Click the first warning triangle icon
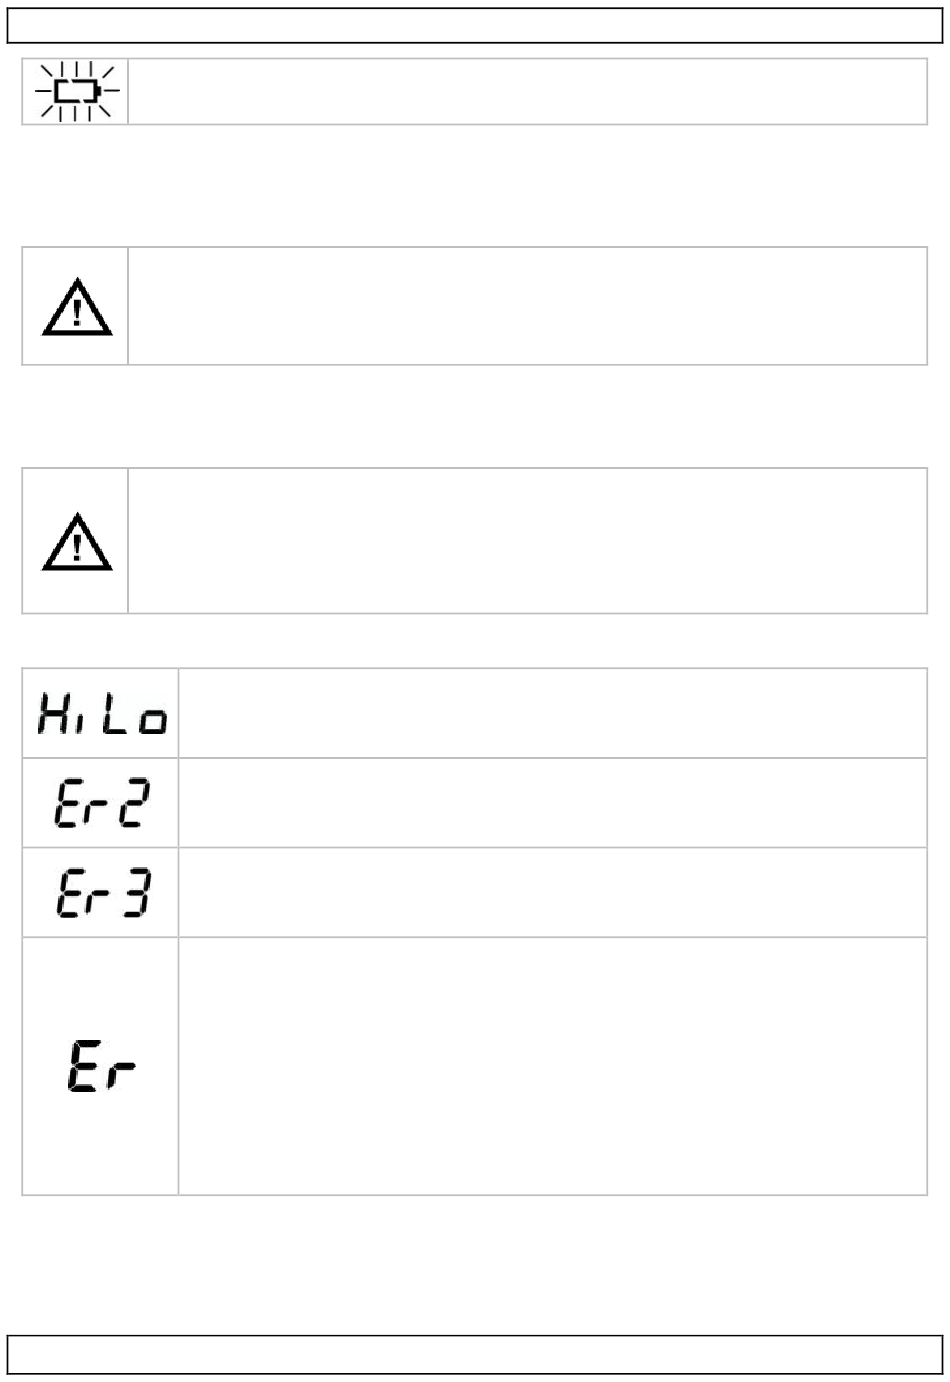 [x=76, y=306]
